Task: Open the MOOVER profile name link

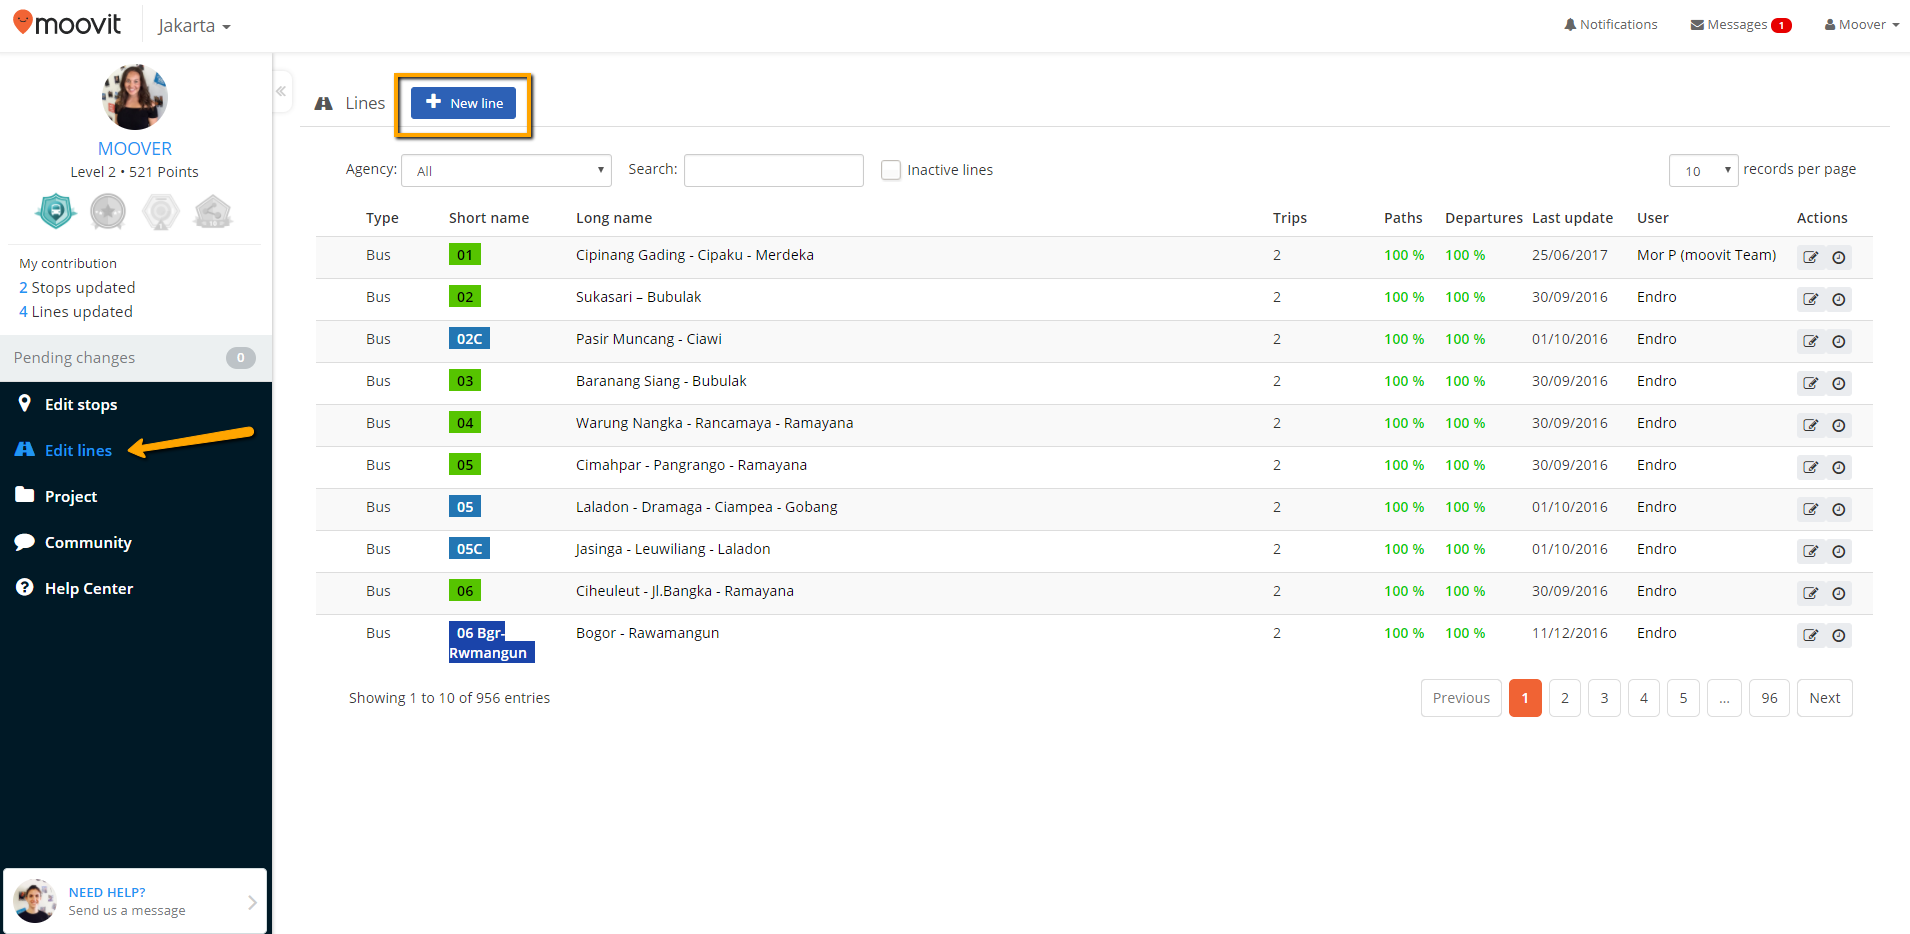Action: [x=135, y=148]
